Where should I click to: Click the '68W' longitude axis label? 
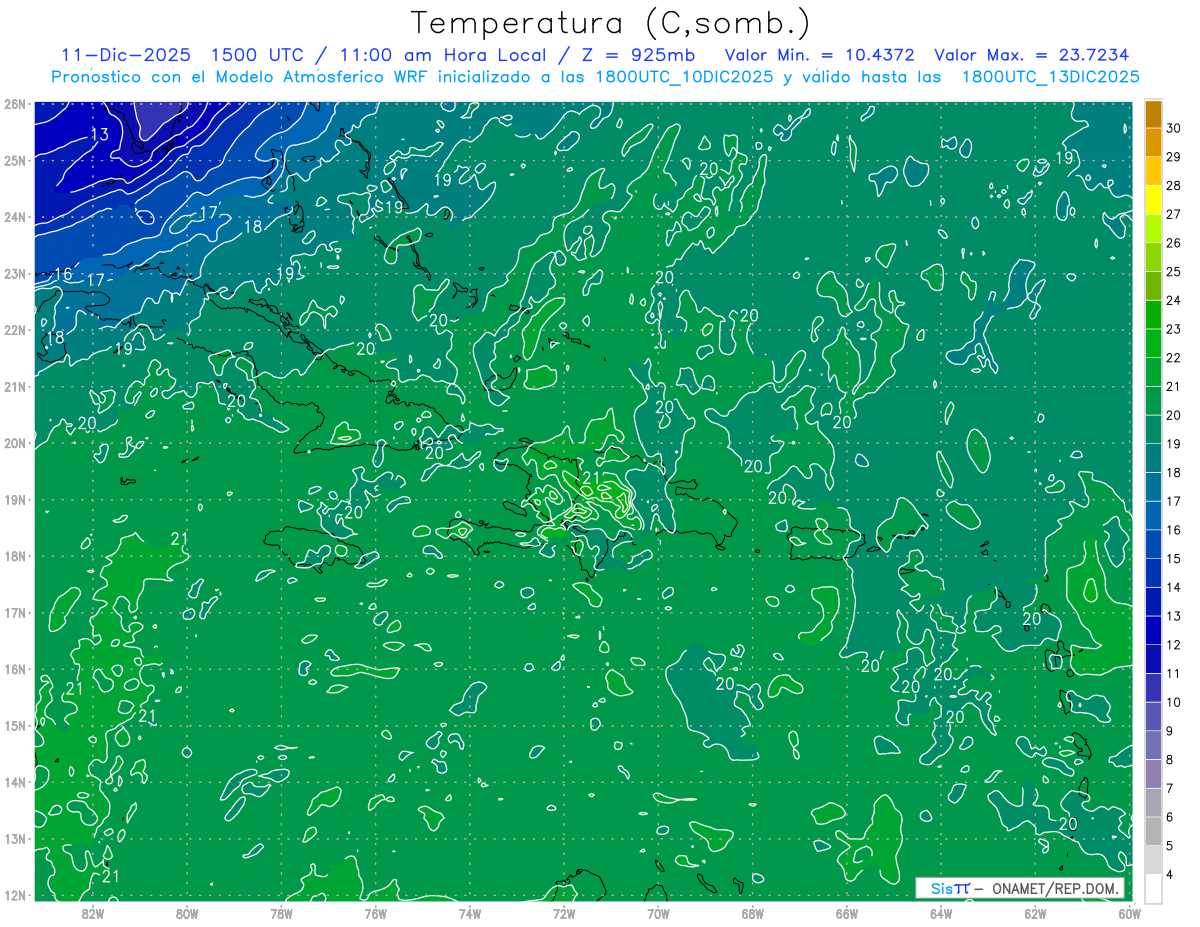pyautogui.click(x=753, y=913)
